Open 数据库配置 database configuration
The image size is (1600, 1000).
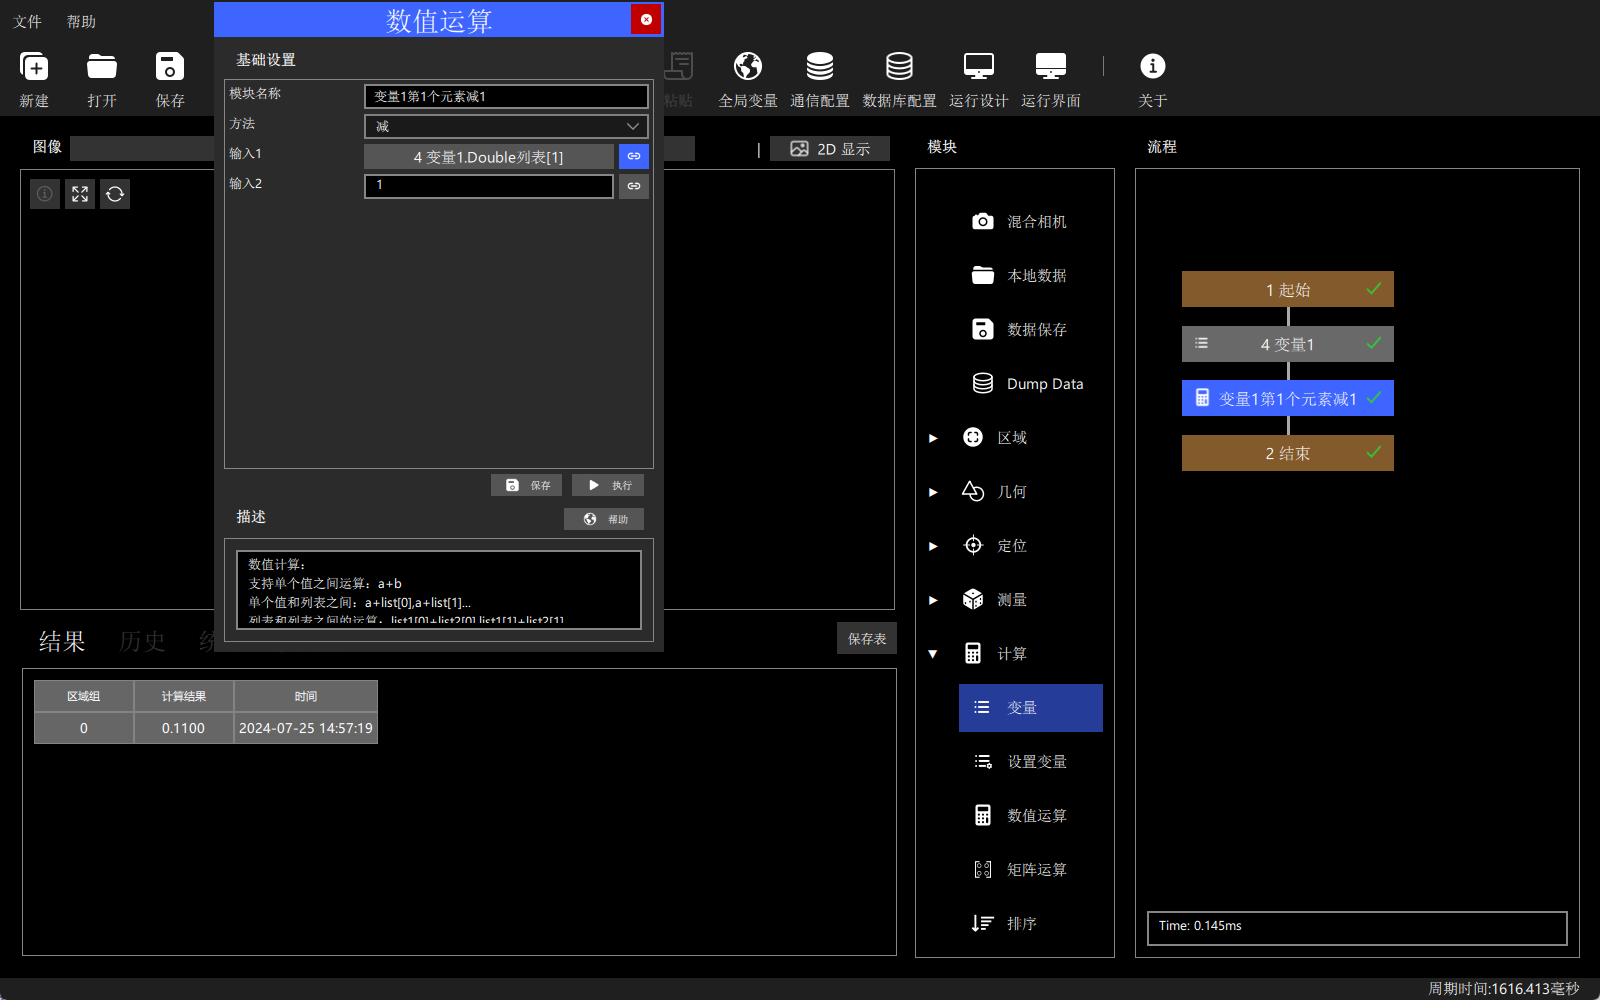899,67
